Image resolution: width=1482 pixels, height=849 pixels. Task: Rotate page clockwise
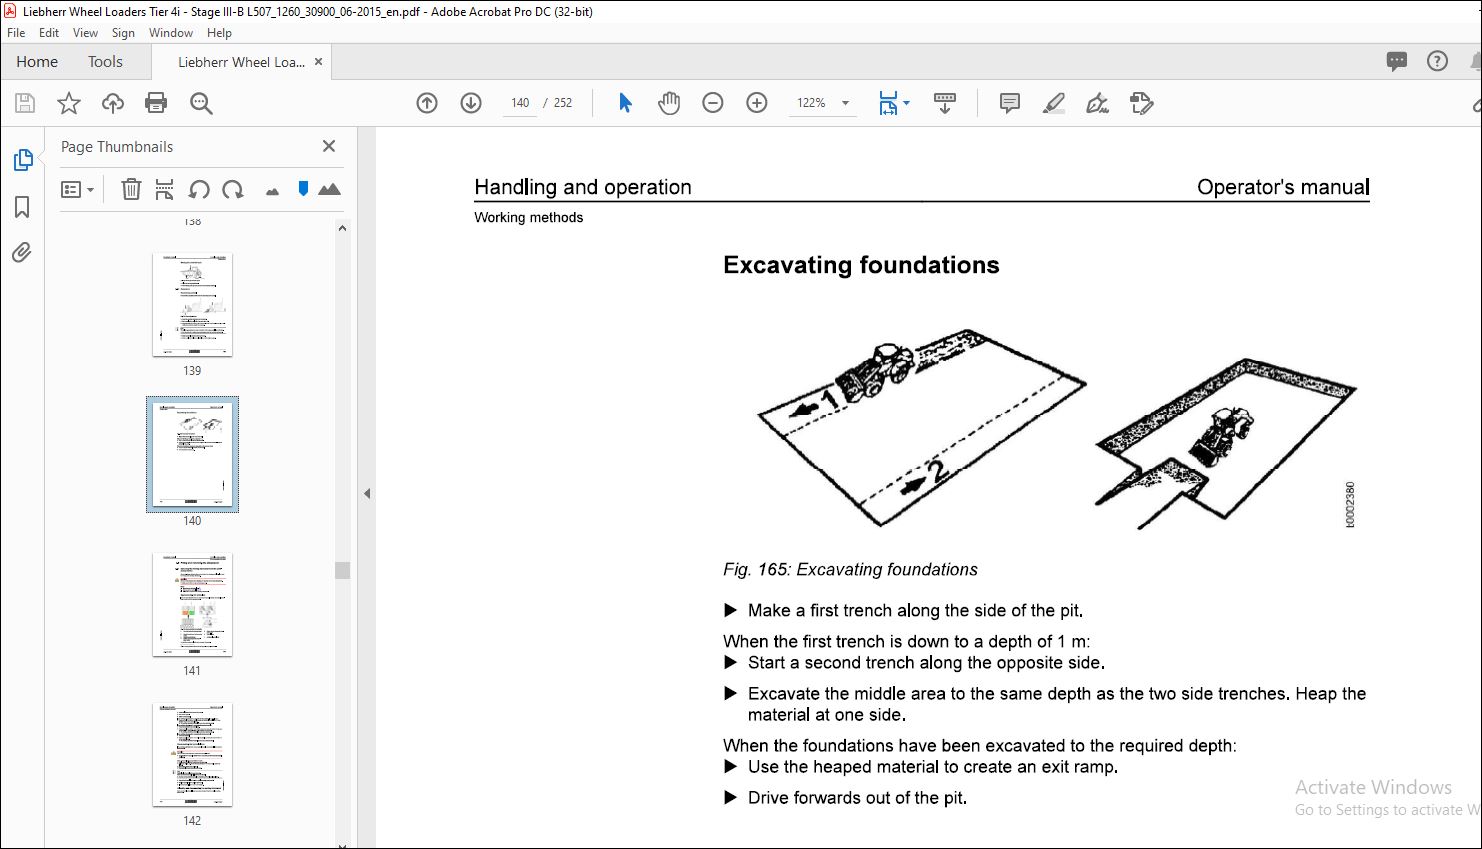(x=233, y=189)
